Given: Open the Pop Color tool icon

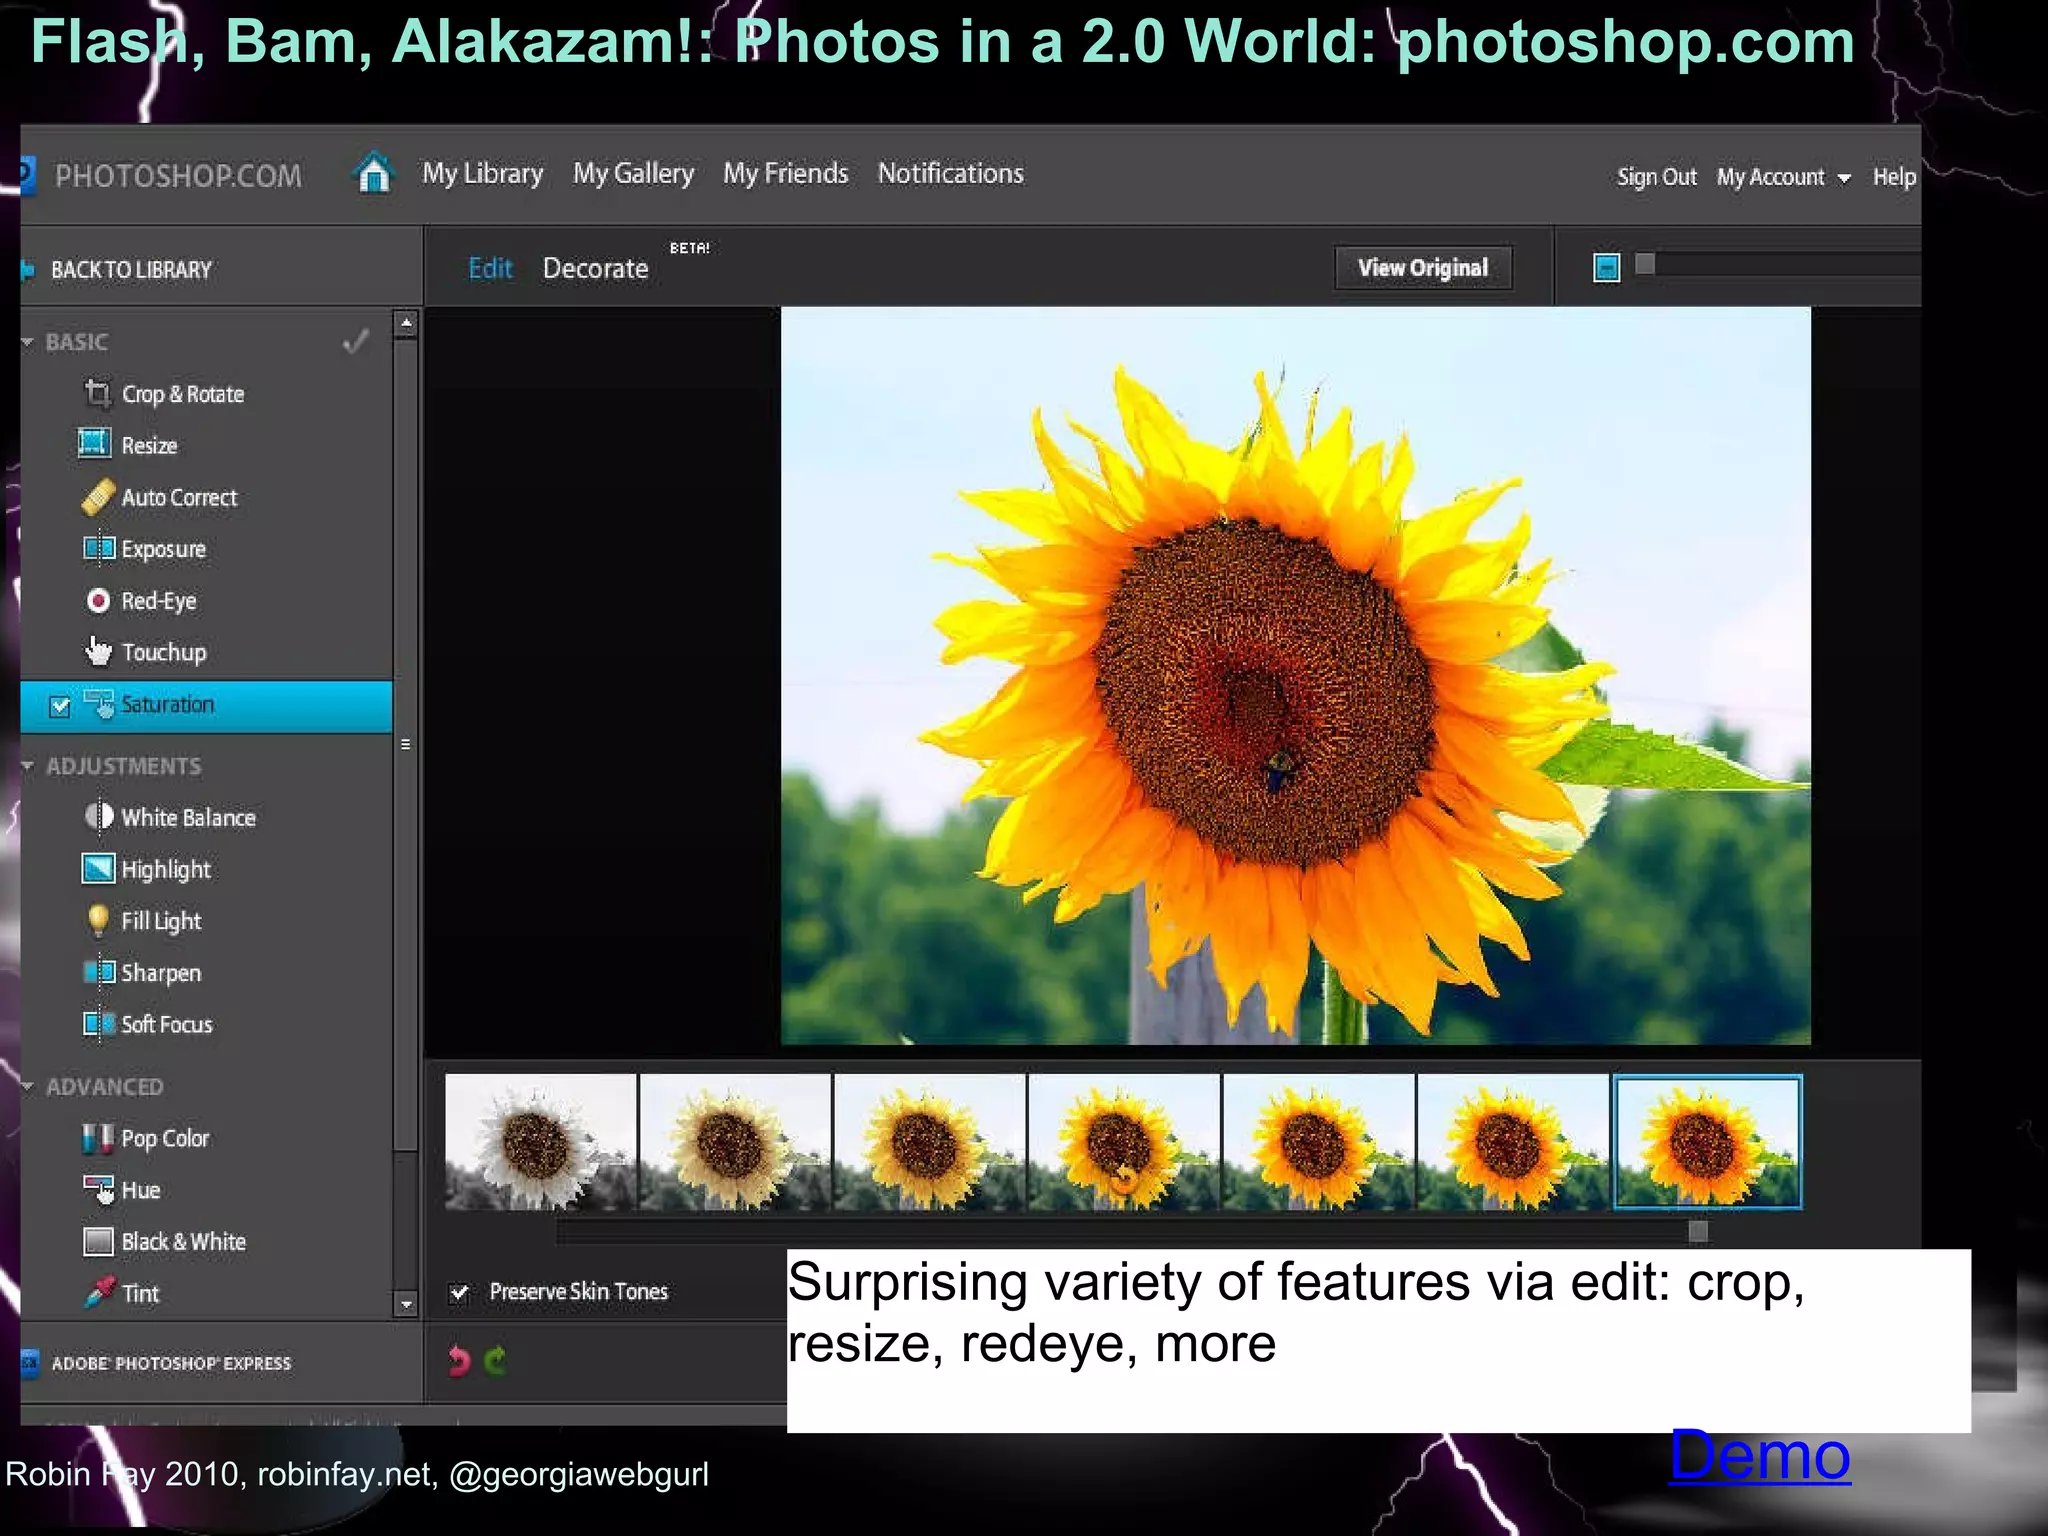Looking at the screenshot, I should 98,1138.
